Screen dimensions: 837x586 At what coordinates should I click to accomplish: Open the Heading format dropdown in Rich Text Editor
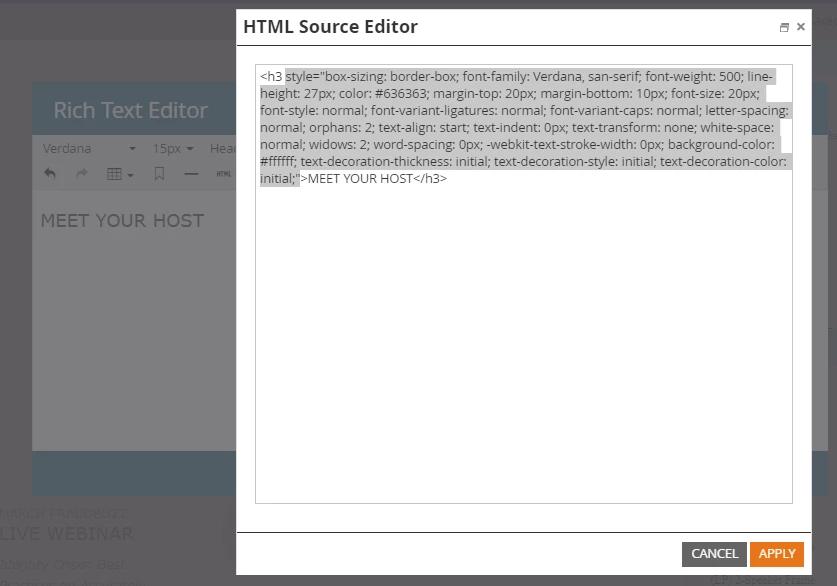click(x=223, y=148)
